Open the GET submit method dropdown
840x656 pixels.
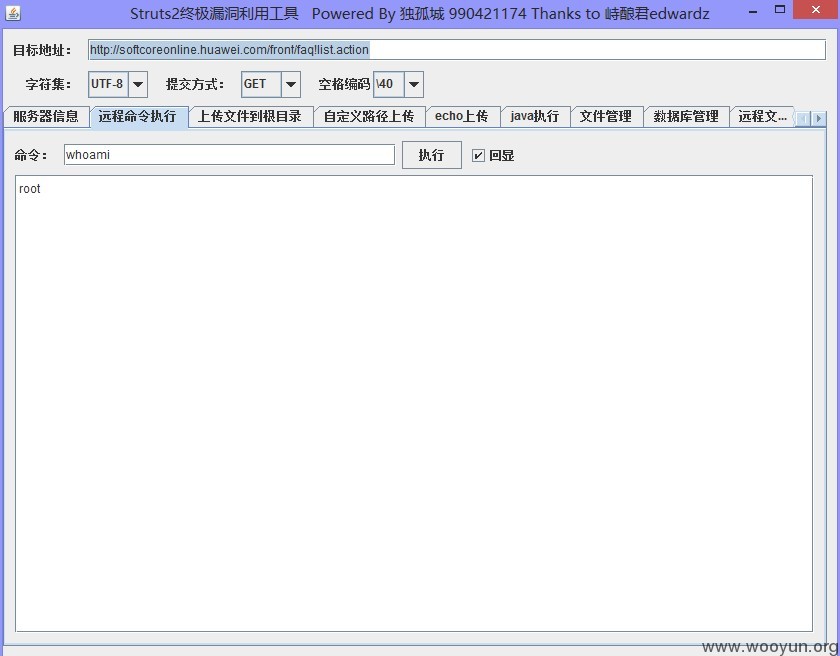(x=290, y=84)
